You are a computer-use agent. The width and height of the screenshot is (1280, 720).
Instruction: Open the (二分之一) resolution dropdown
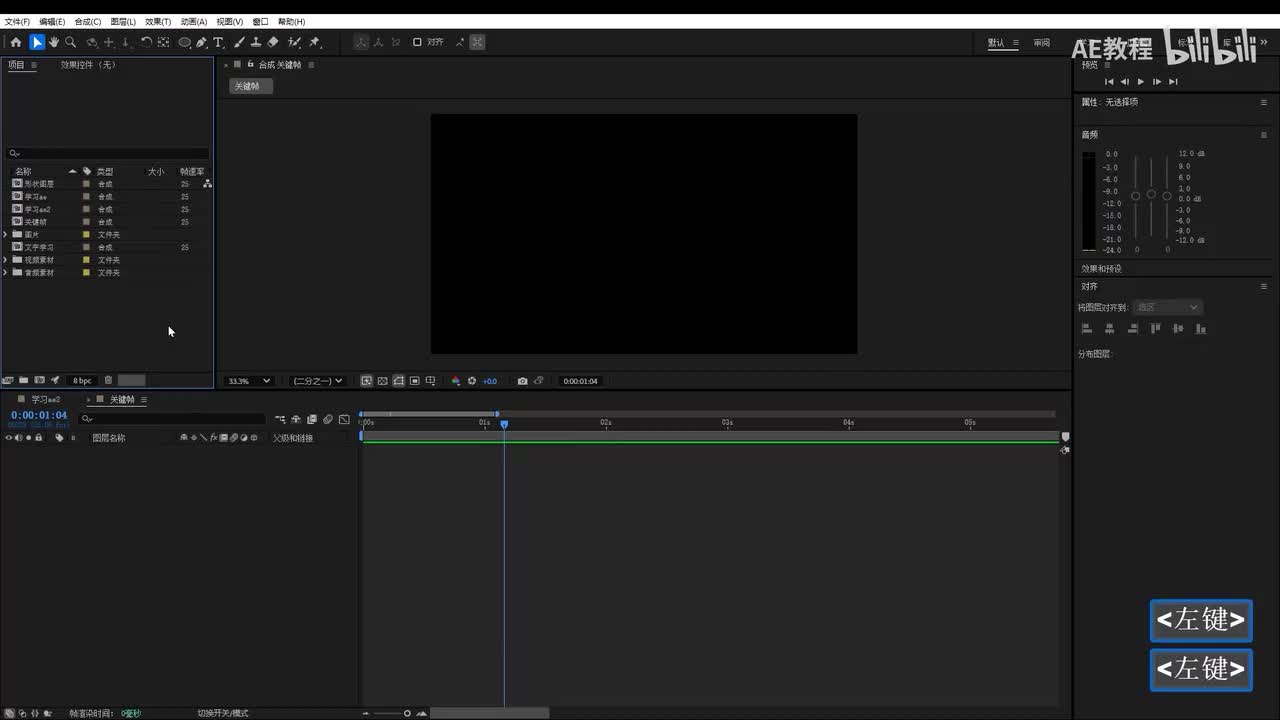pyautogui.click(x=318, y=381)
